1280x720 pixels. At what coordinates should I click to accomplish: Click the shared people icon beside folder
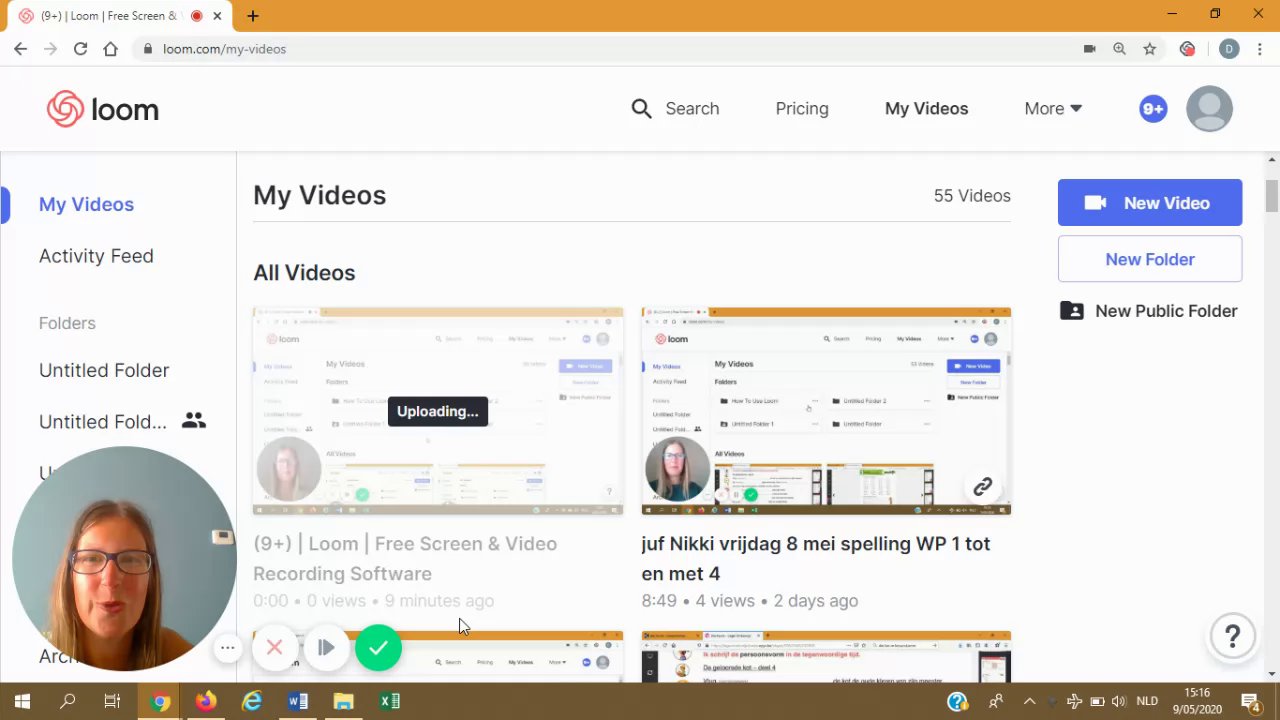click(x=194, y=421)
